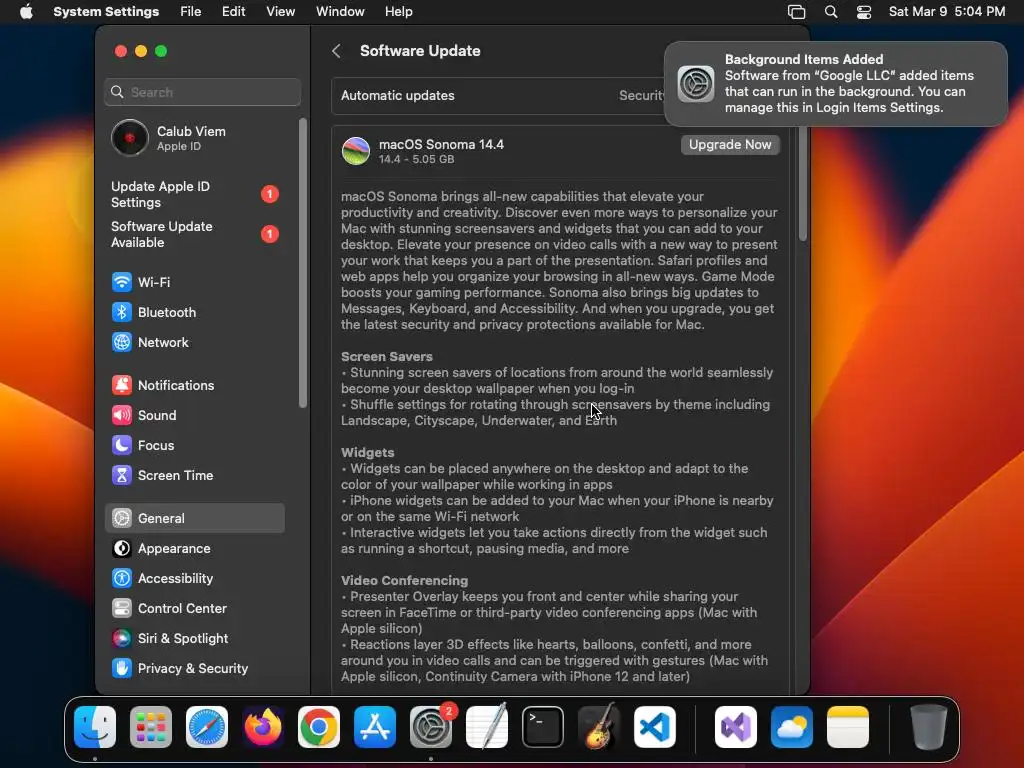
Task: Open the File menu
Action: click(191, 12)
